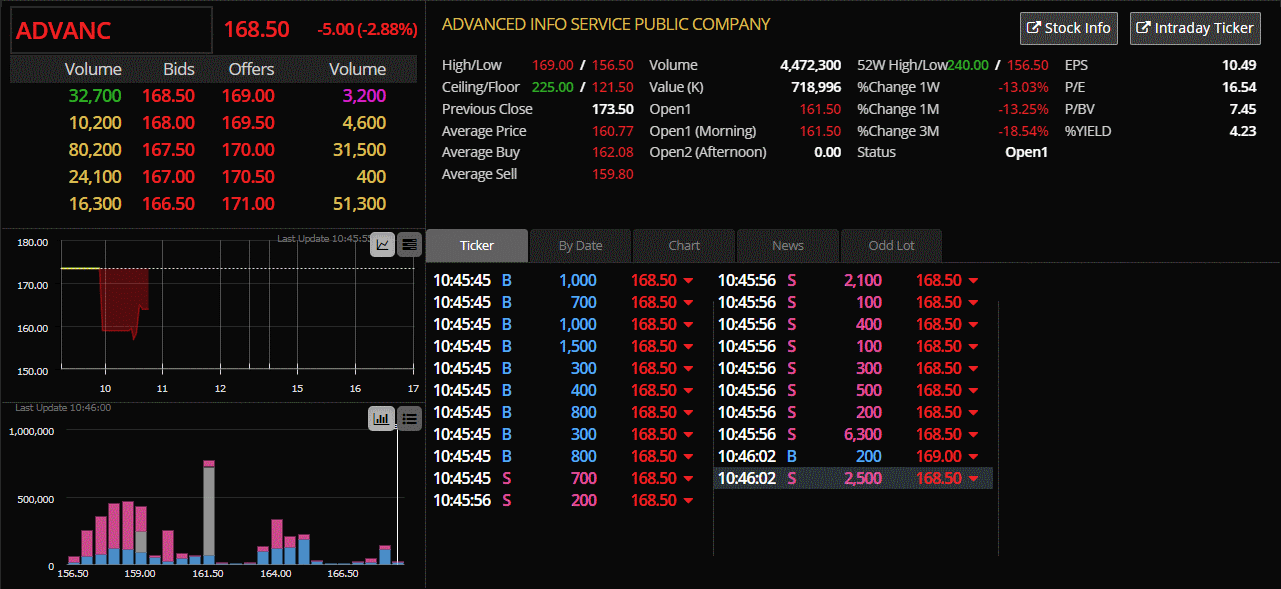Select ticker row 10:45:56 S 2,100

pyautogui.click(x=854, y=280)
